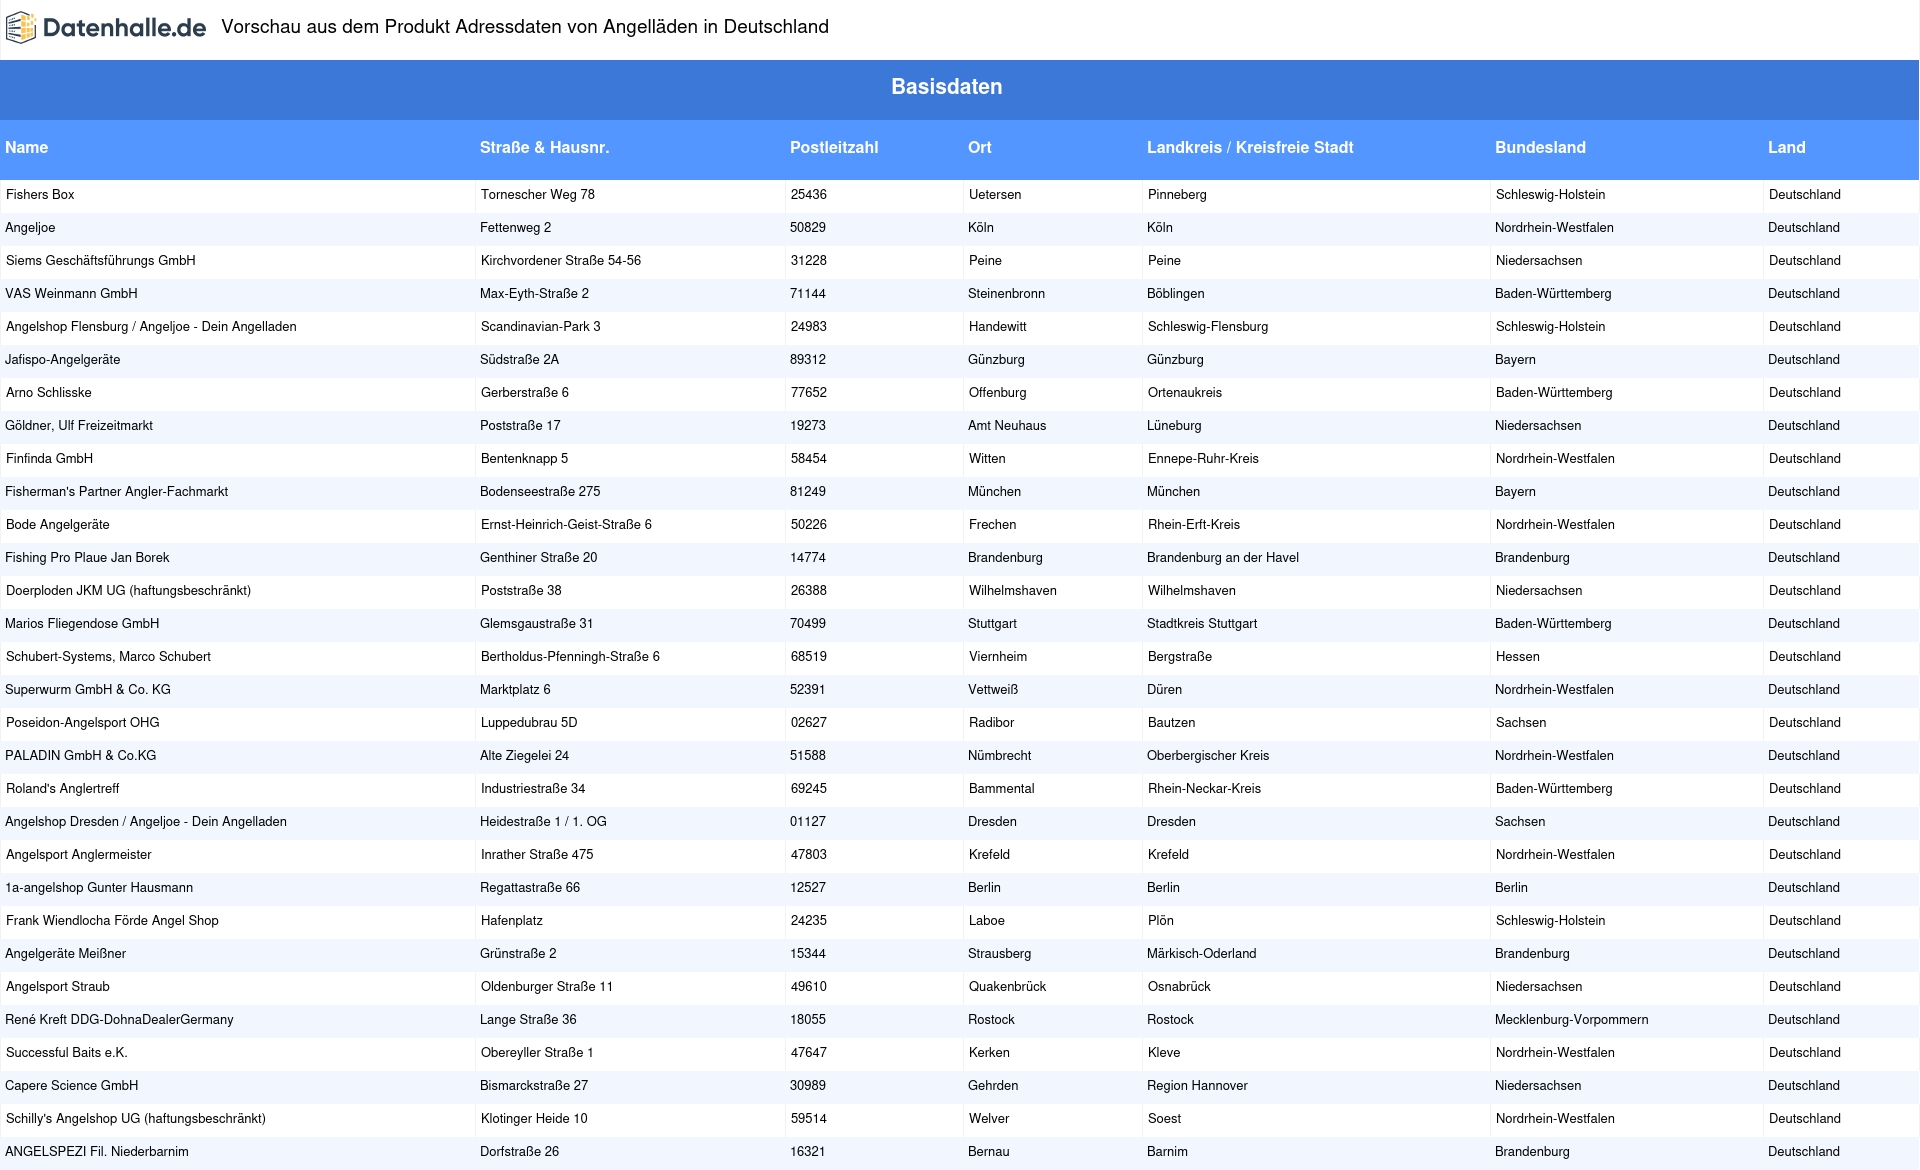Image resolution: width=1920 pixels, height=1170 pixels.
Task: Click Kirchvordener Straße 54-56 cell
Action: (x=561, y=261)
